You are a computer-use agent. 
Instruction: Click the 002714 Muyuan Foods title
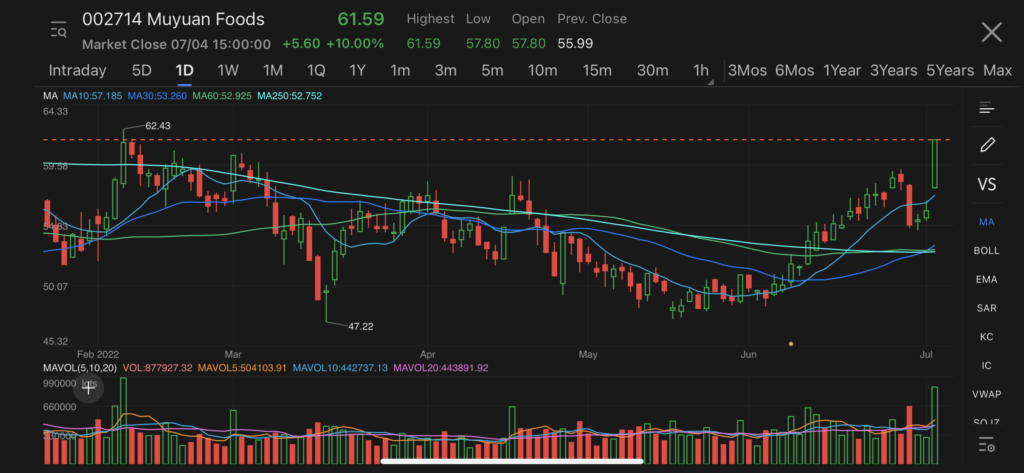[x=173, y=20]
